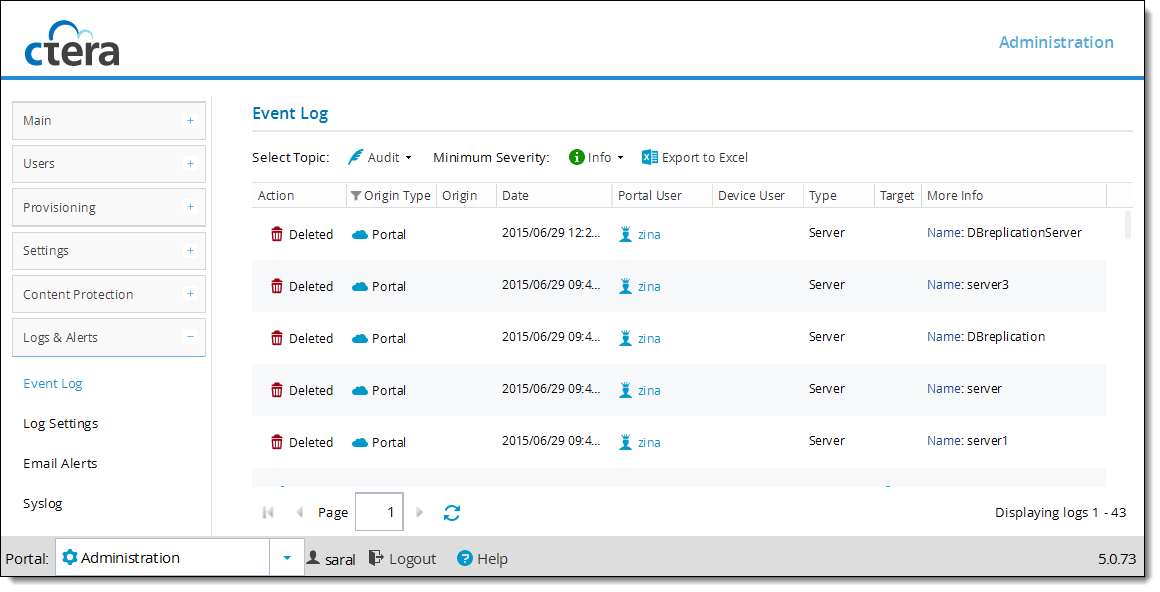Click trash icon in Name: server row
Viewport: 1160px width, 592px height.
click(277, 389)
